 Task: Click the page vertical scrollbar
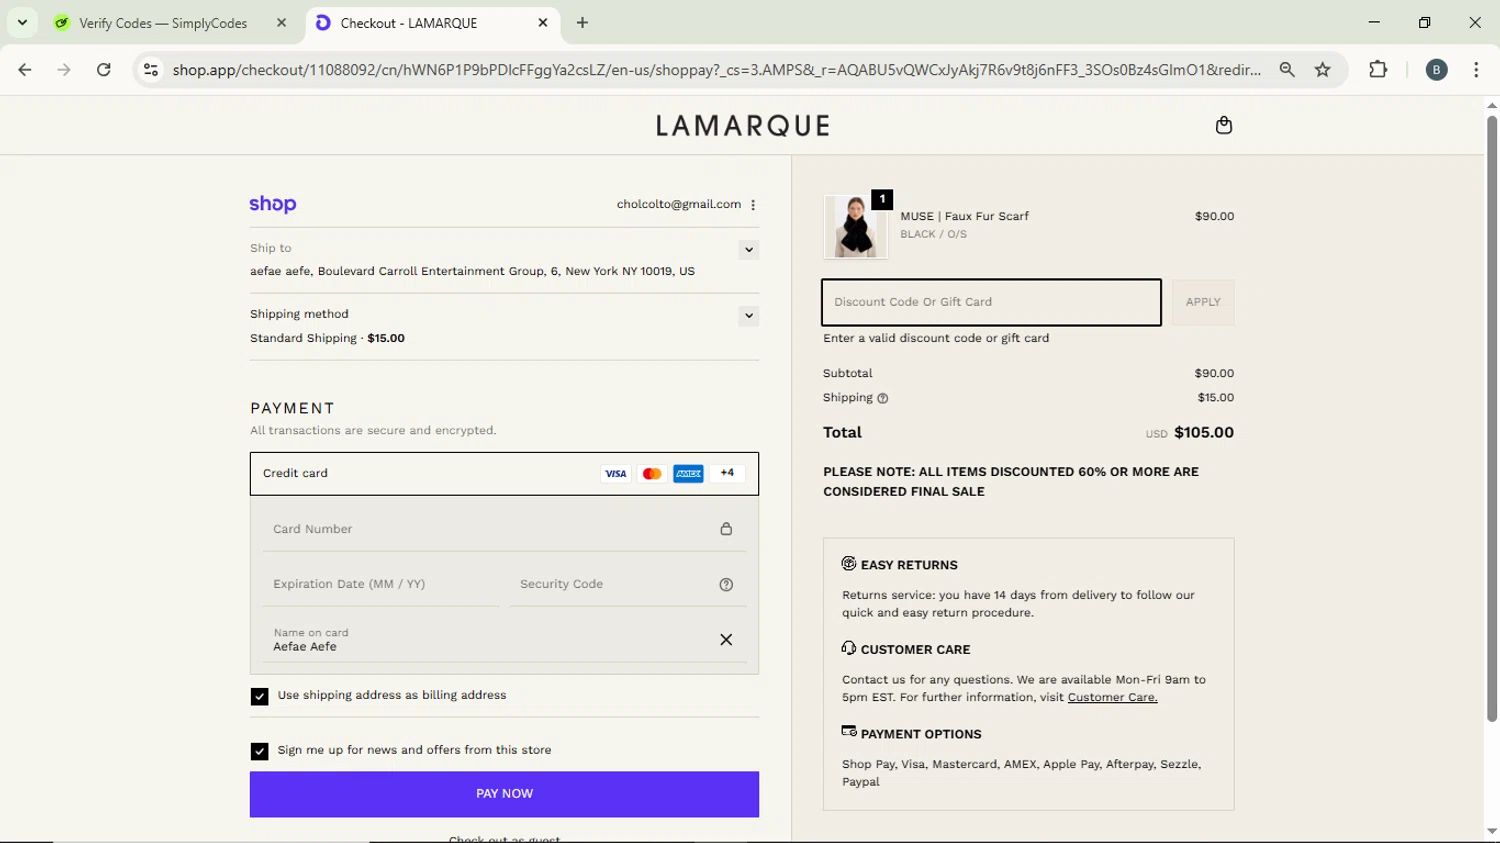1491,418
